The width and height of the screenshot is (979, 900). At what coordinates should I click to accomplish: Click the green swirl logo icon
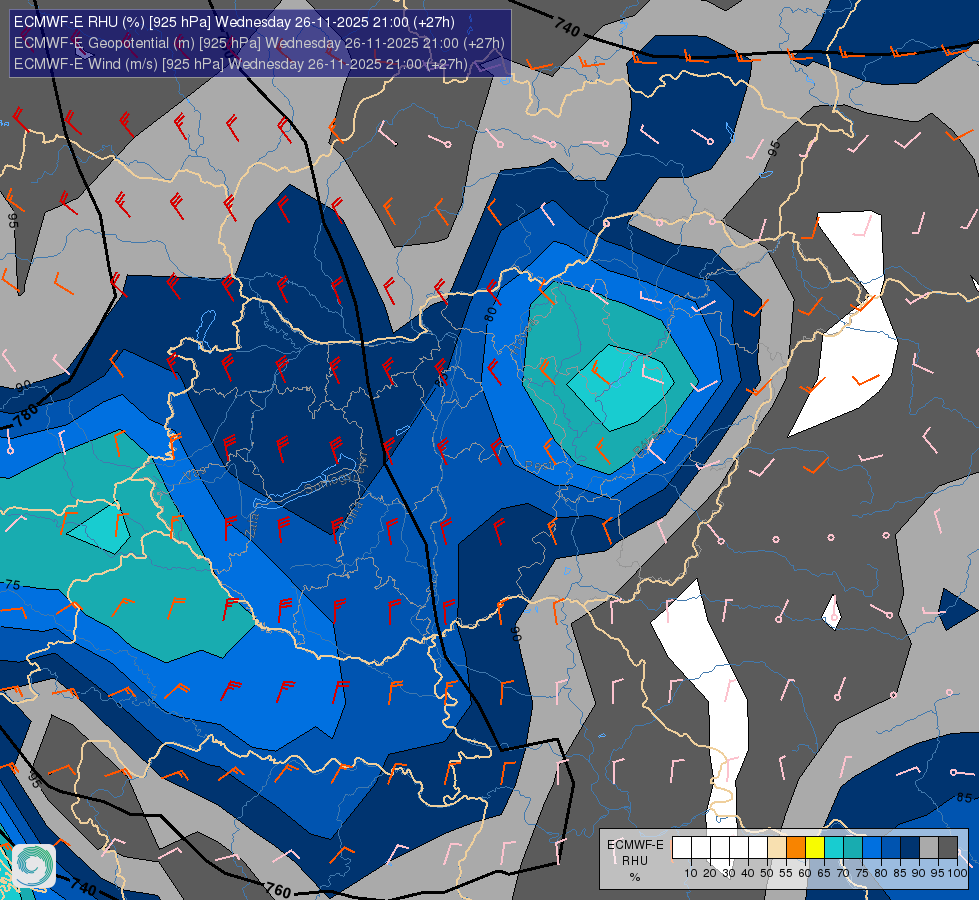coord(34,865)
